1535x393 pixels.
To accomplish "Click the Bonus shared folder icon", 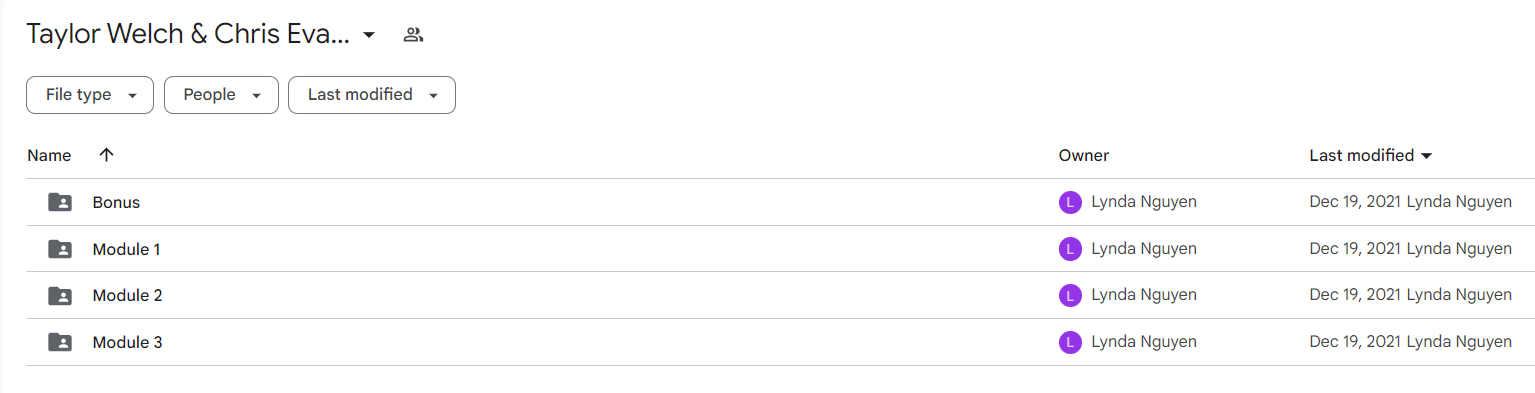I will click(60, 202).
